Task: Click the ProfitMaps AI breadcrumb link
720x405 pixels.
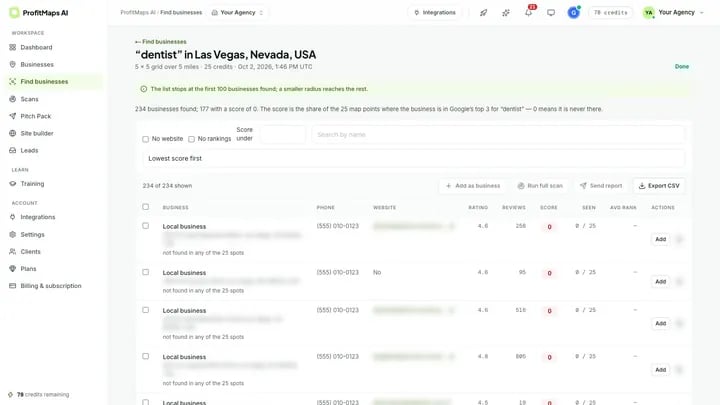Action: [138, 13]
